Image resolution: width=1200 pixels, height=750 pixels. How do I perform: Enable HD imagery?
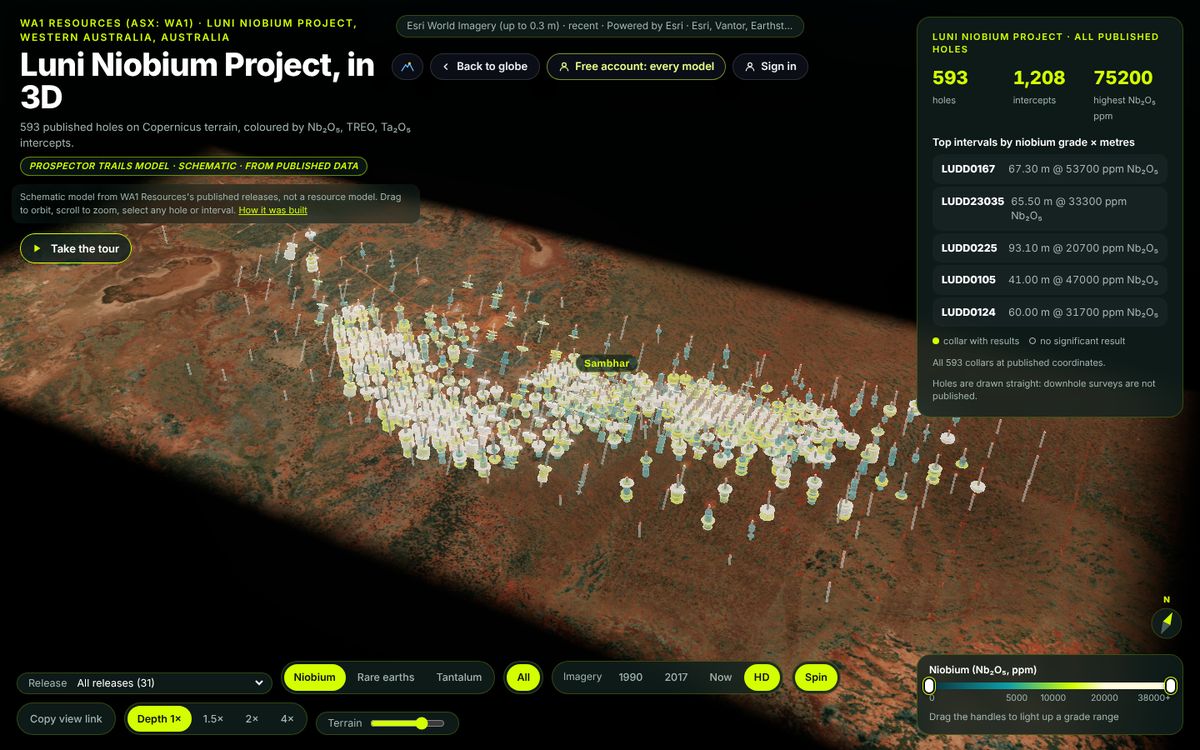(762, 677)
